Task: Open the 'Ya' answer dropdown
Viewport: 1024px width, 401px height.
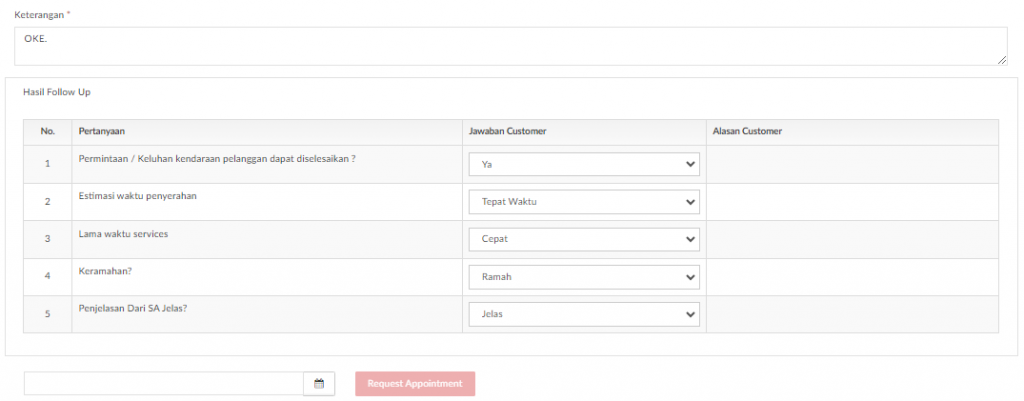Action: [584, 165]
